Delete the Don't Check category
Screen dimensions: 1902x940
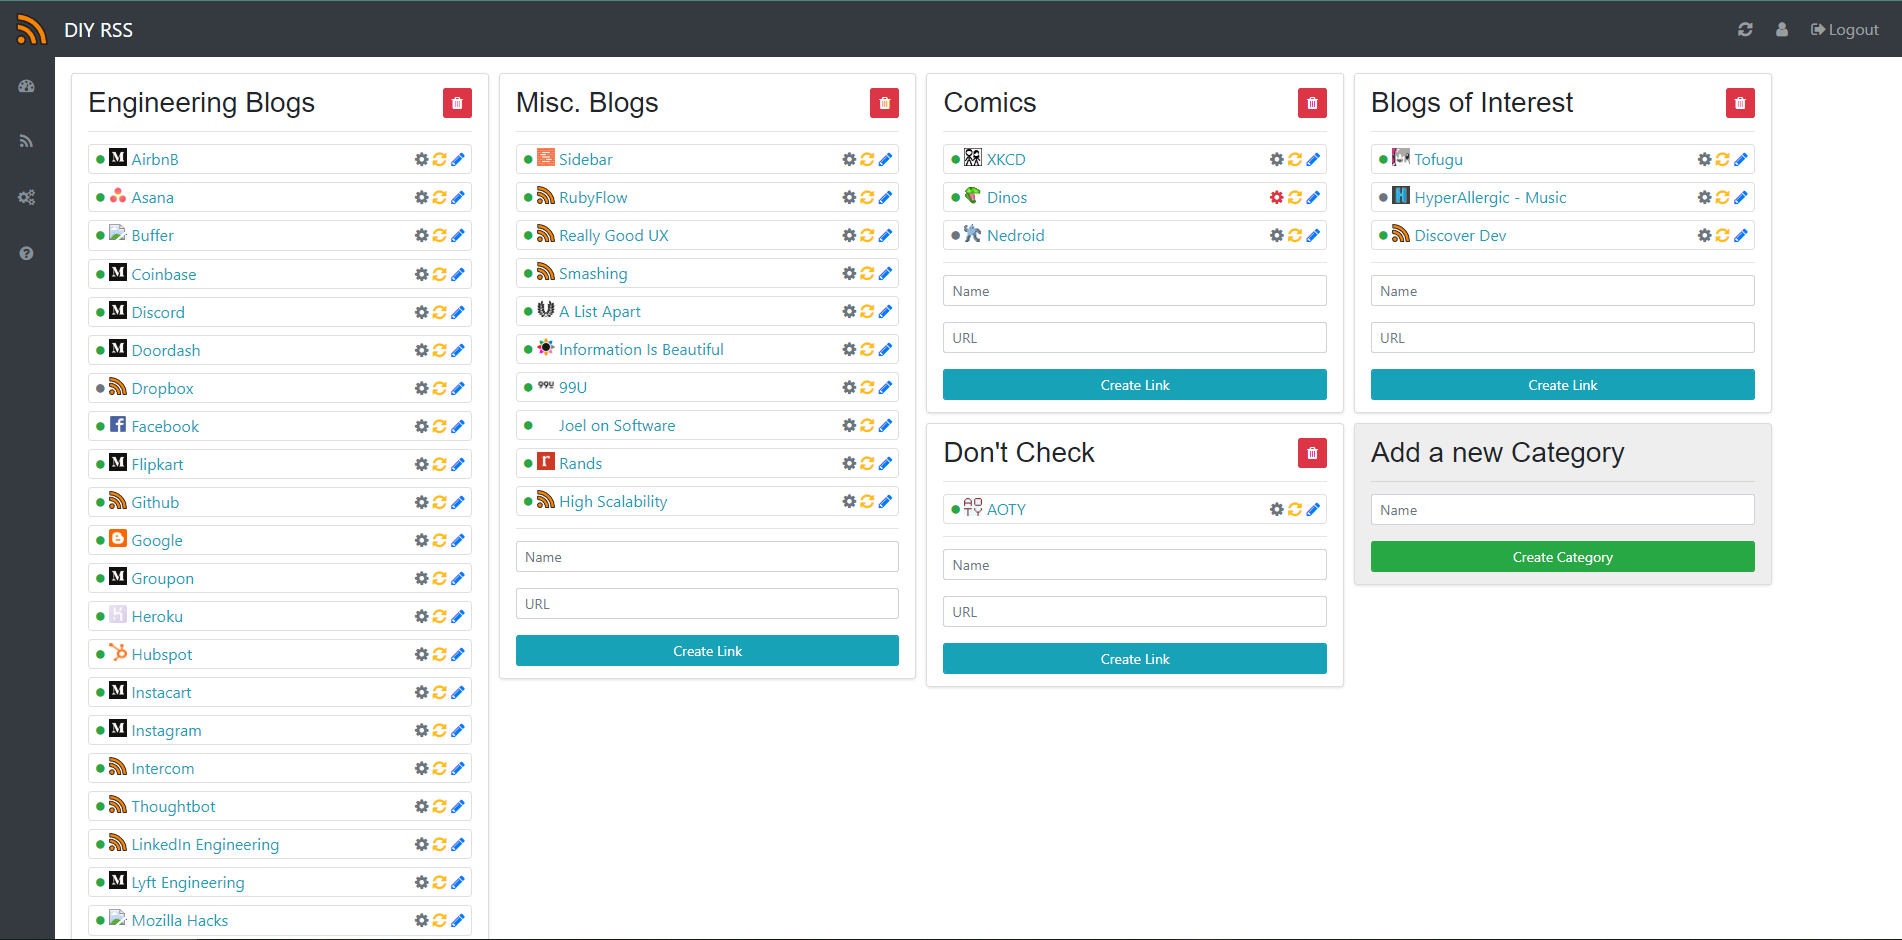tap(1312, 453)
